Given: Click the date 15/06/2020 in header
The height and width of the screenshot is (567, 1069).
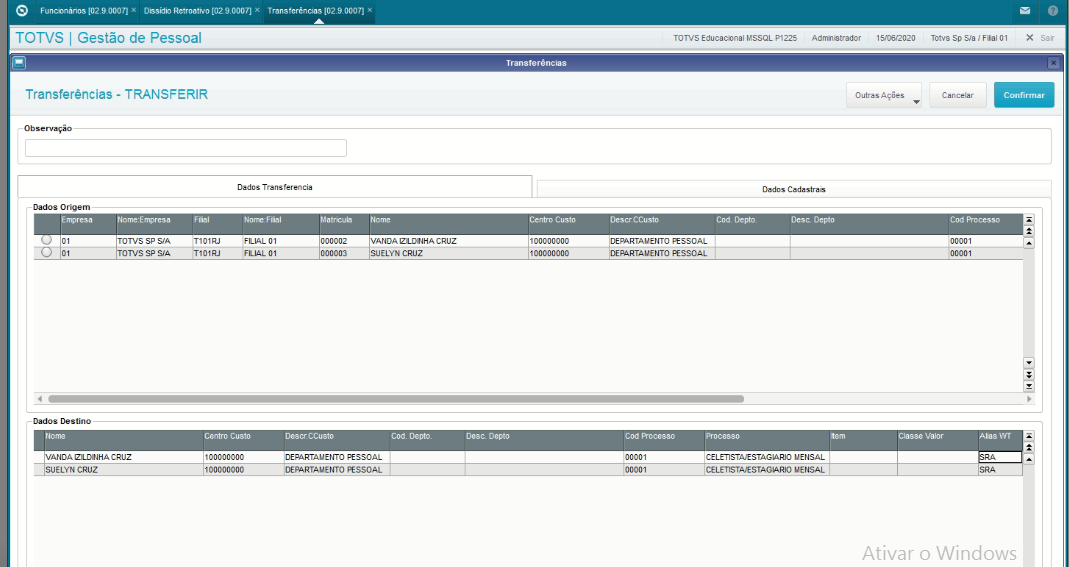Looking at the screenshot, I should (895, 38).
